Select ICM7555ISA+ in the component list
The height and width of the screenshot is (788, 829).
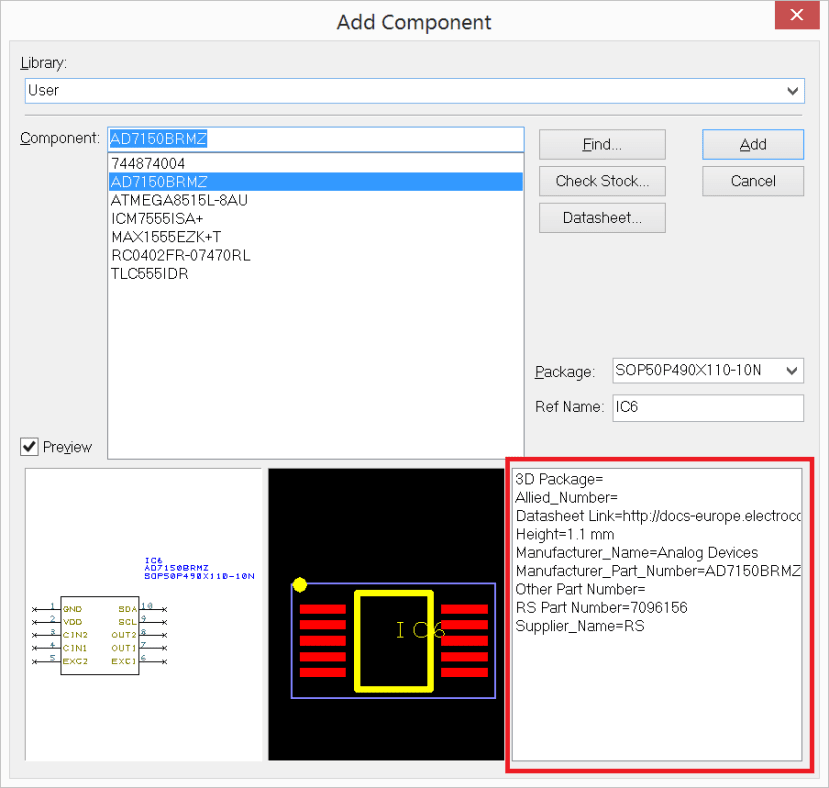coord(316,219)
